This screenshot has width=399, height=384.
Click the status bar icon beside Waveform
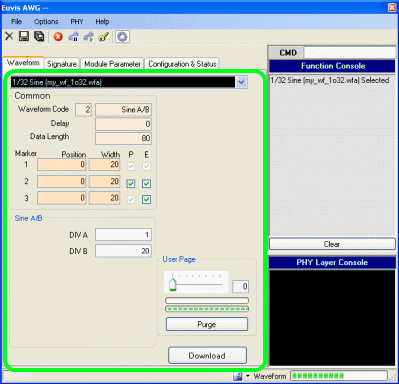238,376
